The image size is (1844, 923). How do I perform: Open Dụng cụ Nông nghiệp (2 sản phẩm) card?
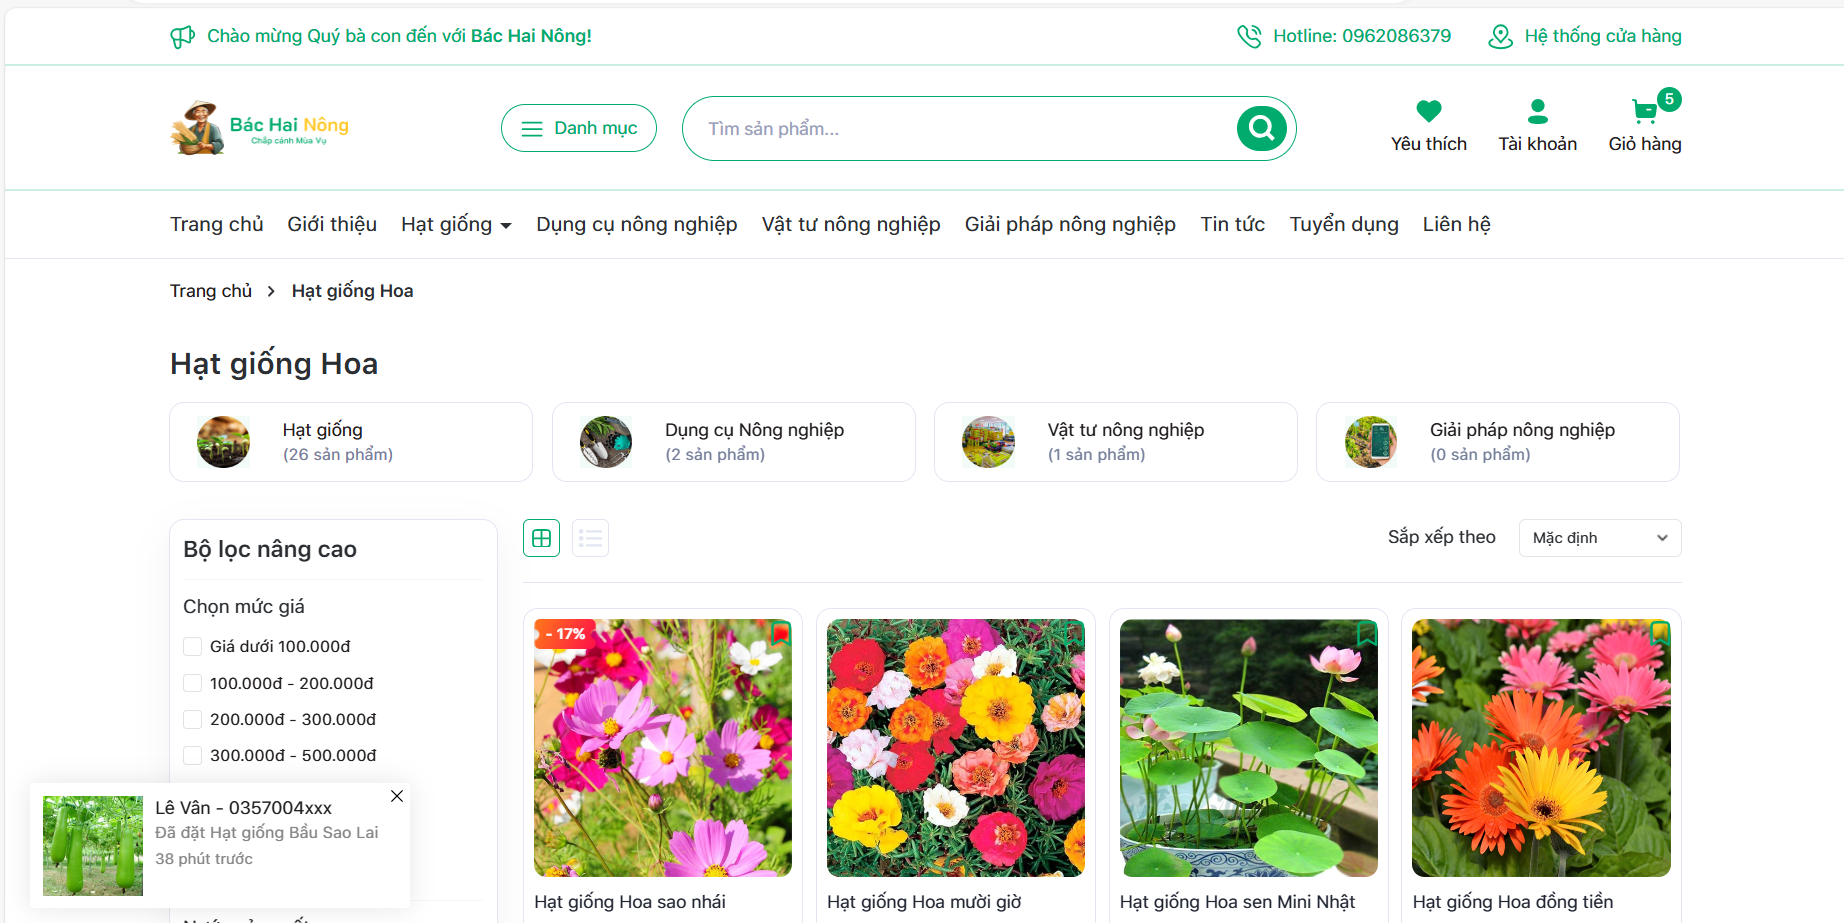point(734,442)
